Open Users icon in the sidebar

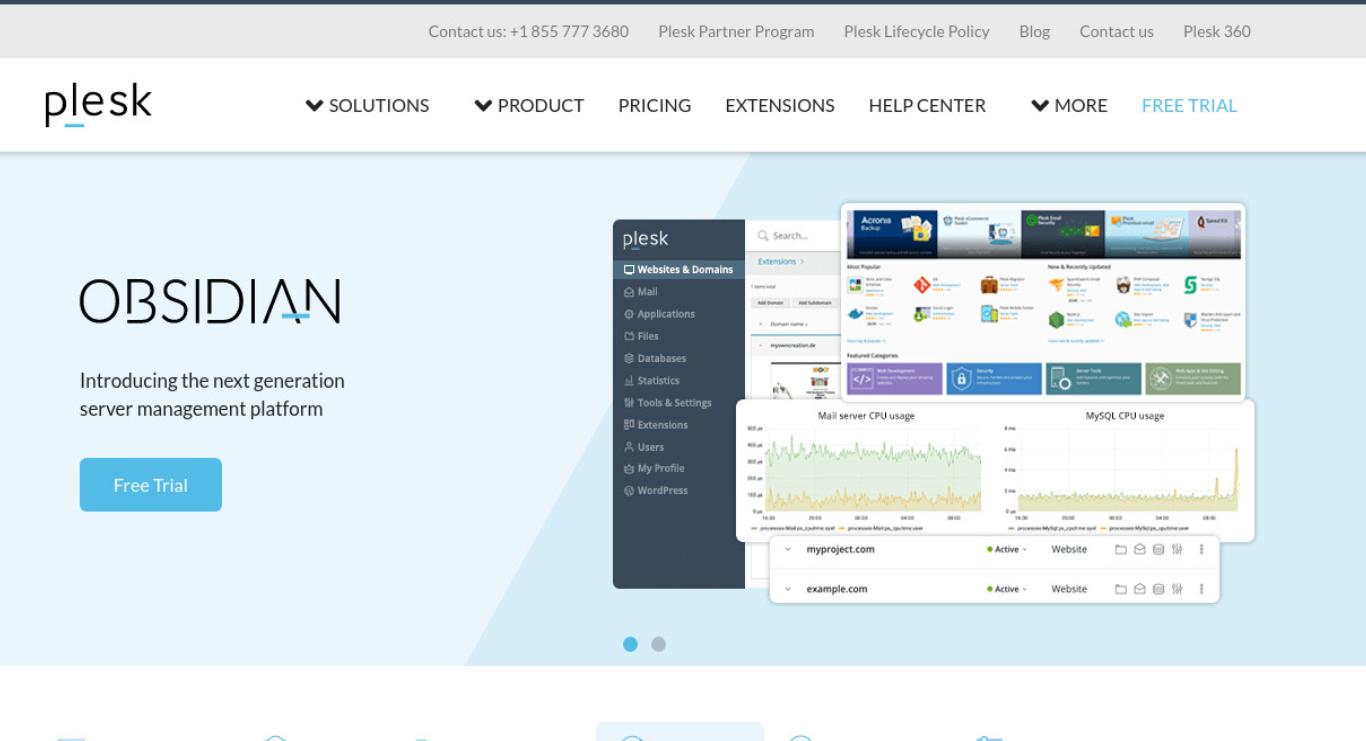(629, 447)
